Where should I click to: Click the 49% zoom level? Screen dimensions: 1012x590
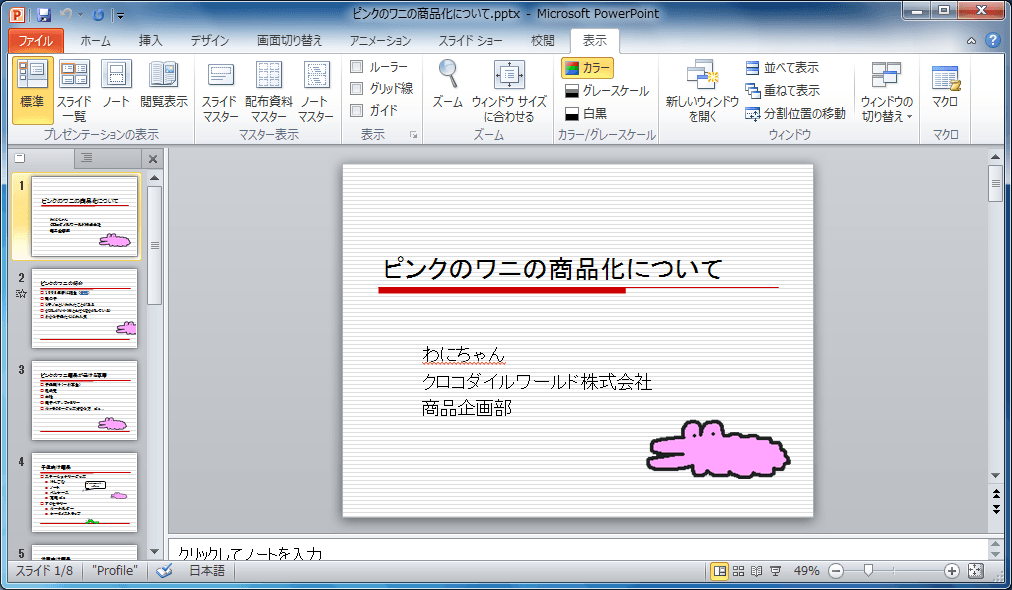click(x=806, y=571)
